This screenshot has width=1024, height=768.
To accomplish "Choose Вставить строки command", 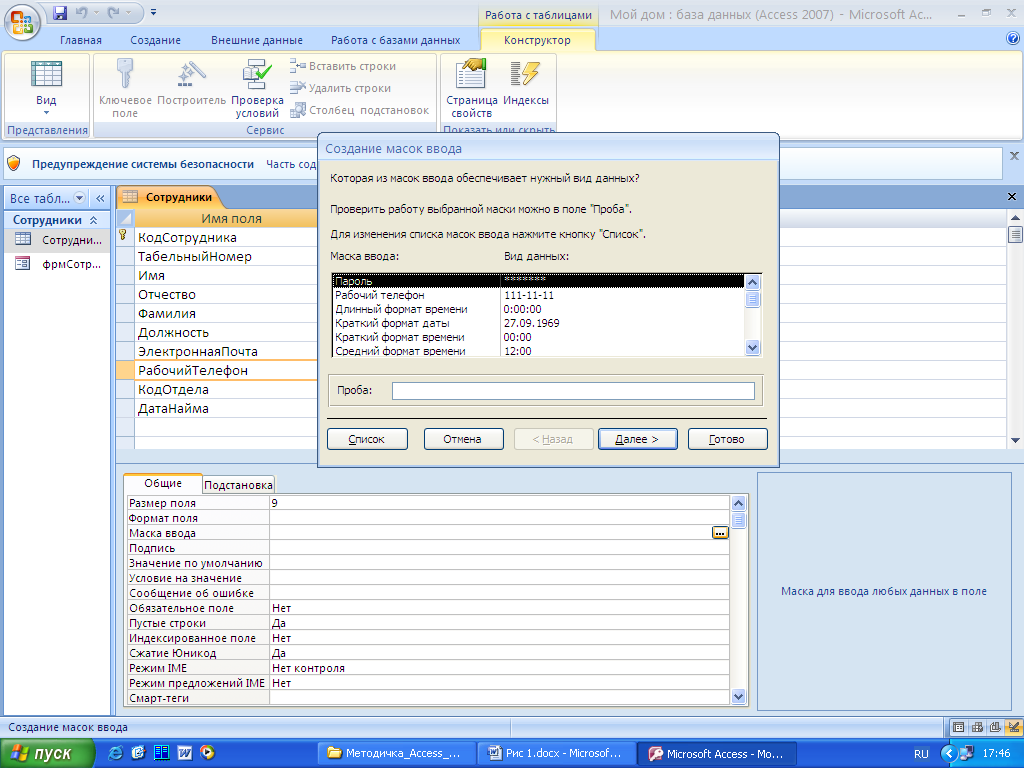I will pyautogui.click(x=344, y=66).
